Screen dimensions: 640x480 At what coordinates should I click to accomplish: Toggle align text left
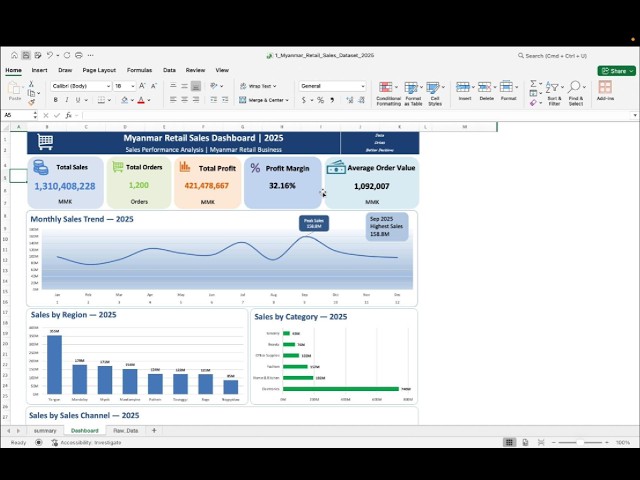coord(173,100)
